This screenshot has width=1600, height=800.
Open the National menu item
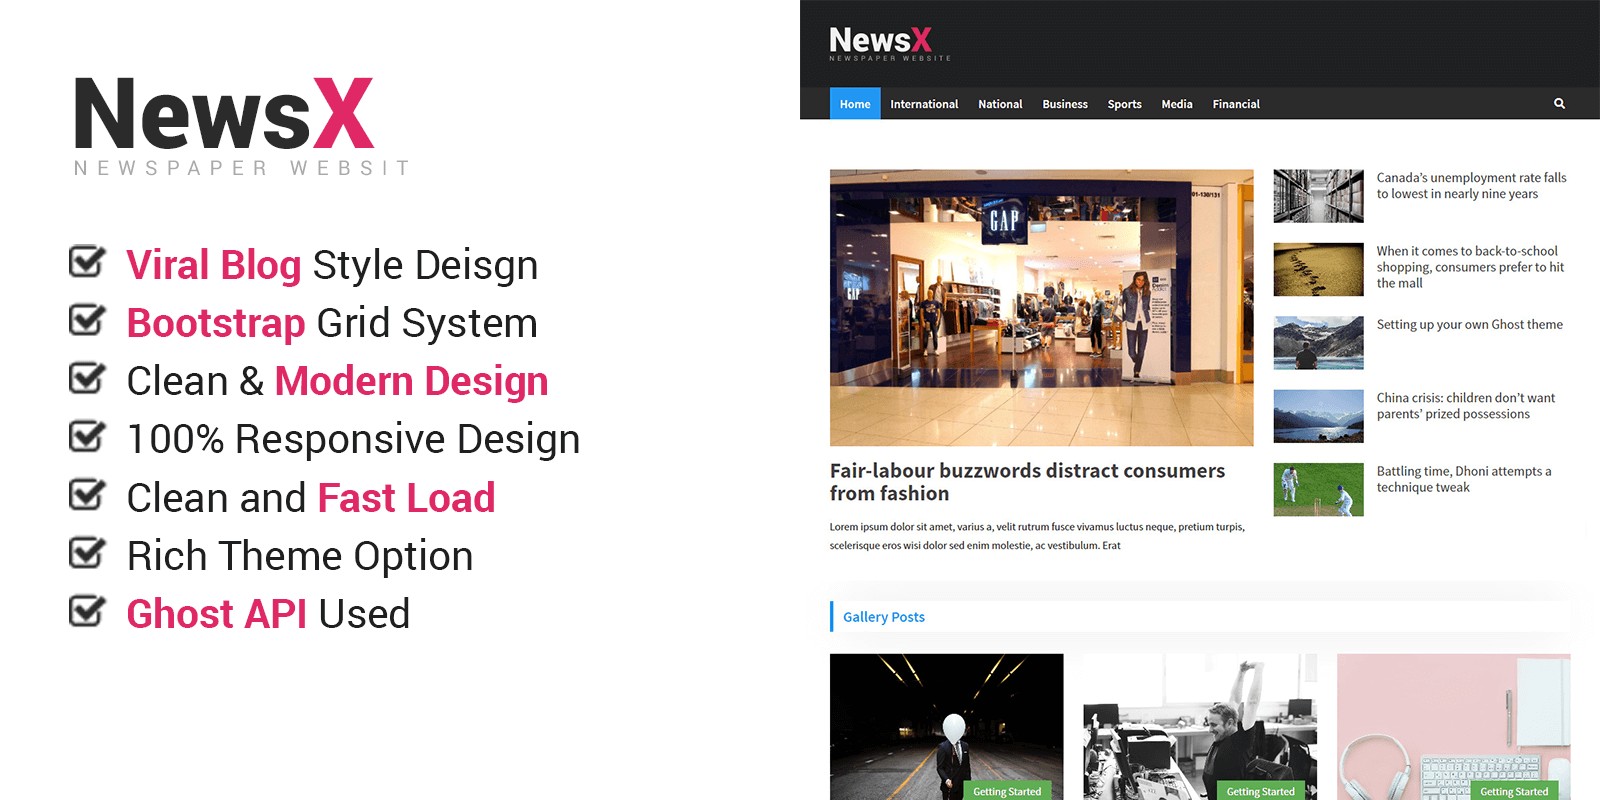click(x=1000, y=104)
